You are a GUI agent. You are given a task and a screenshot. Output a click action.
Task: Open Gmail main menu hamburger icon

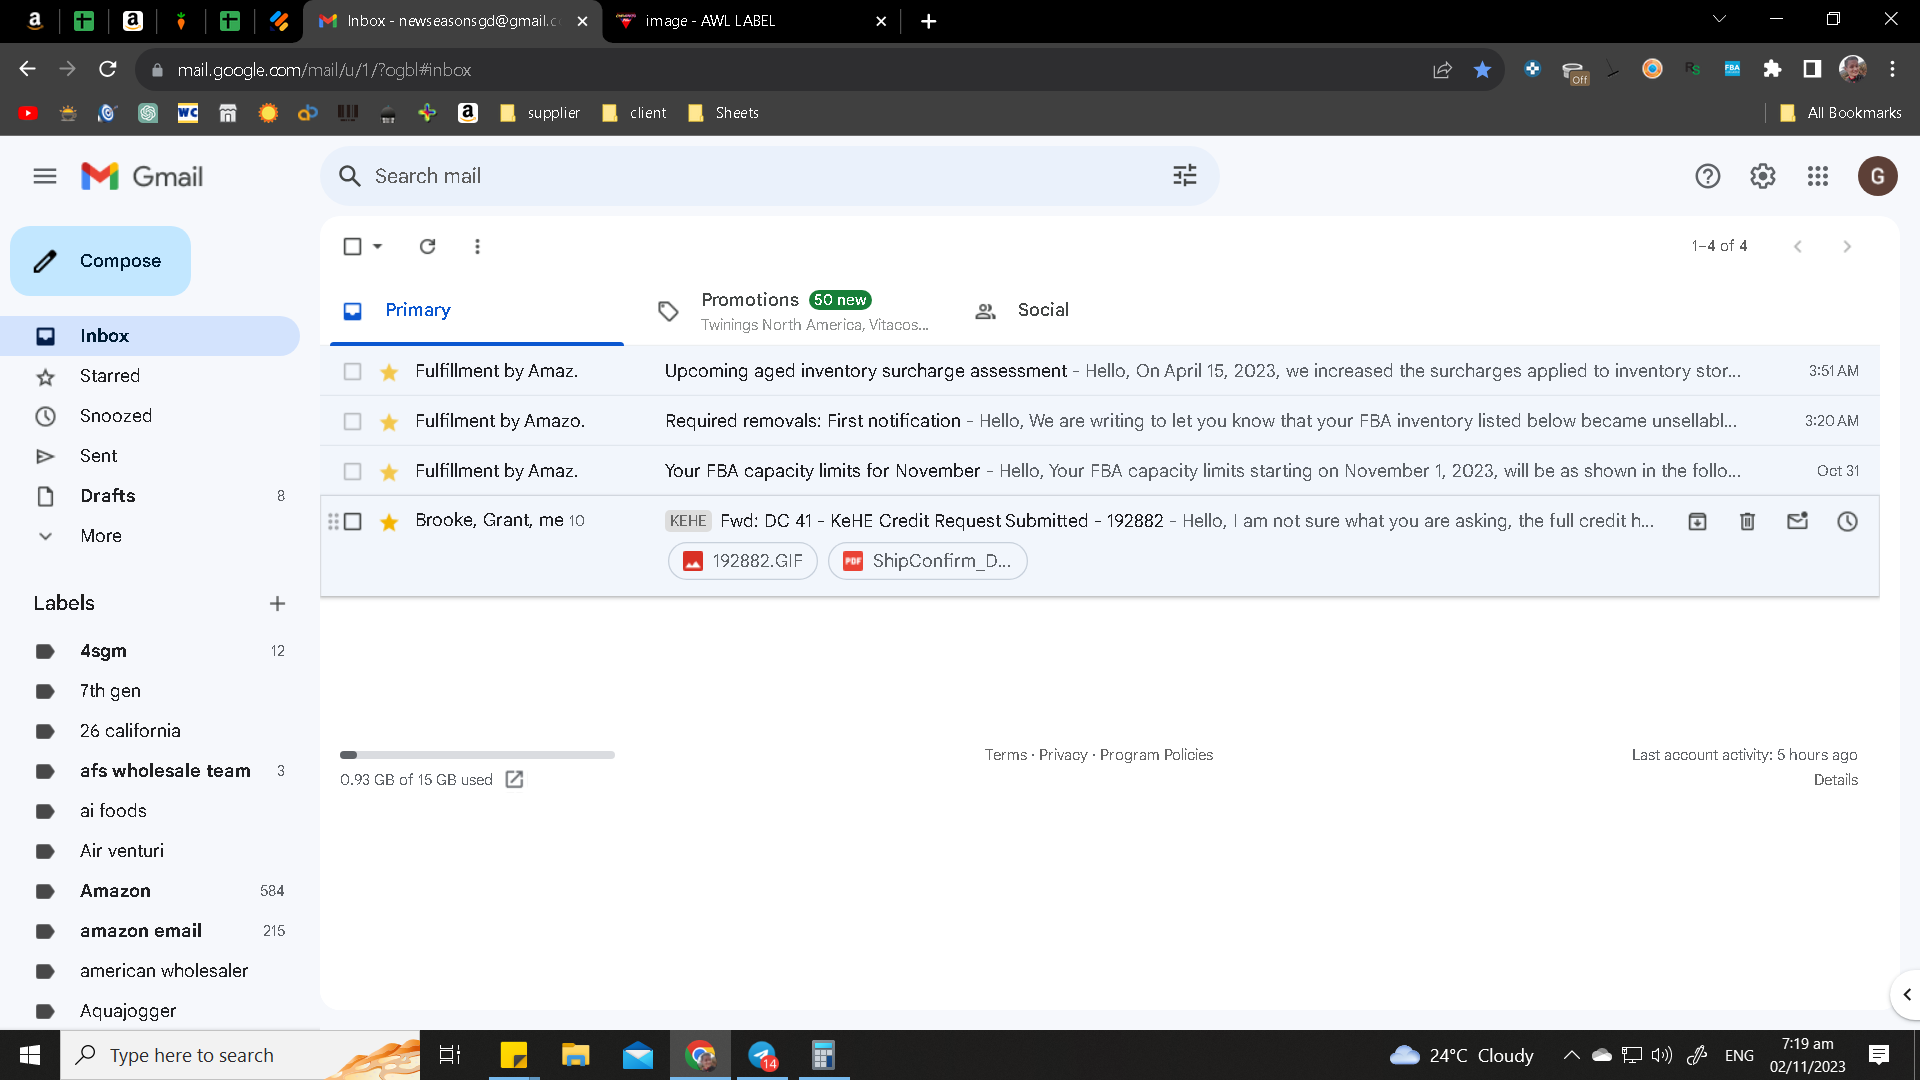tap(45, 176)
